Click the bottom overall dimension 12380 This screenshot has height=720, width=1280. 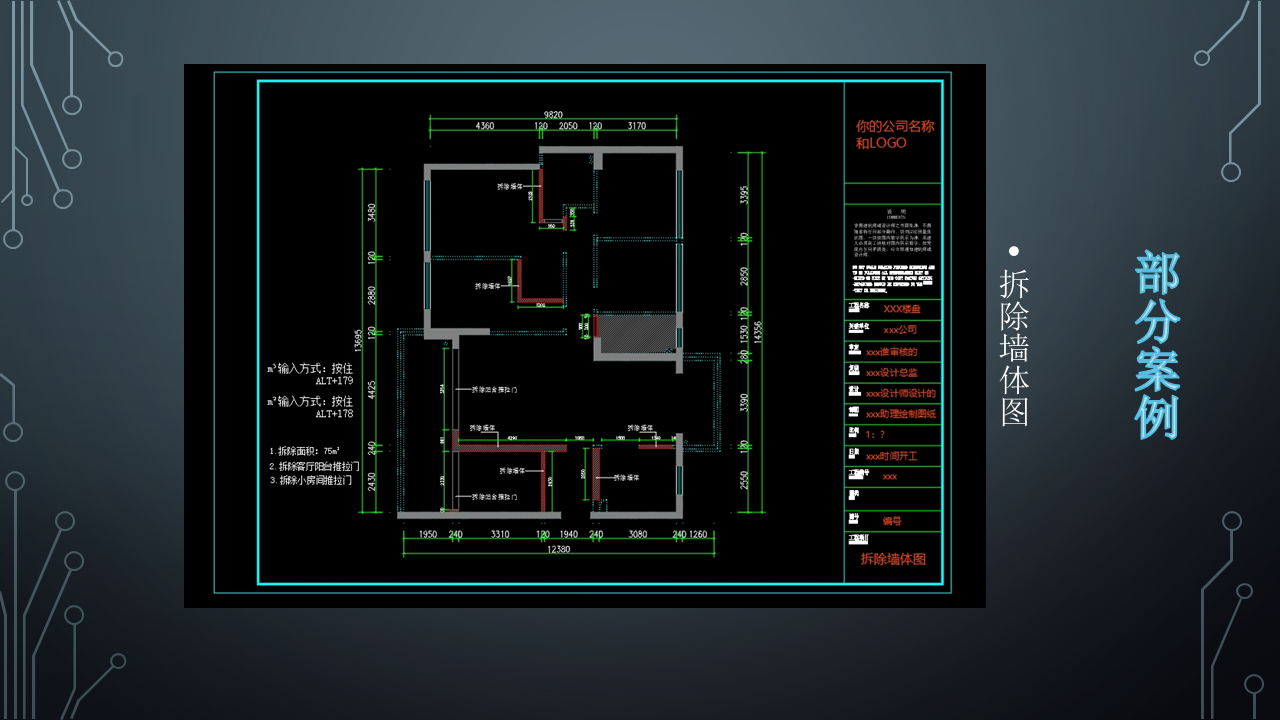[x=557, y=549]
